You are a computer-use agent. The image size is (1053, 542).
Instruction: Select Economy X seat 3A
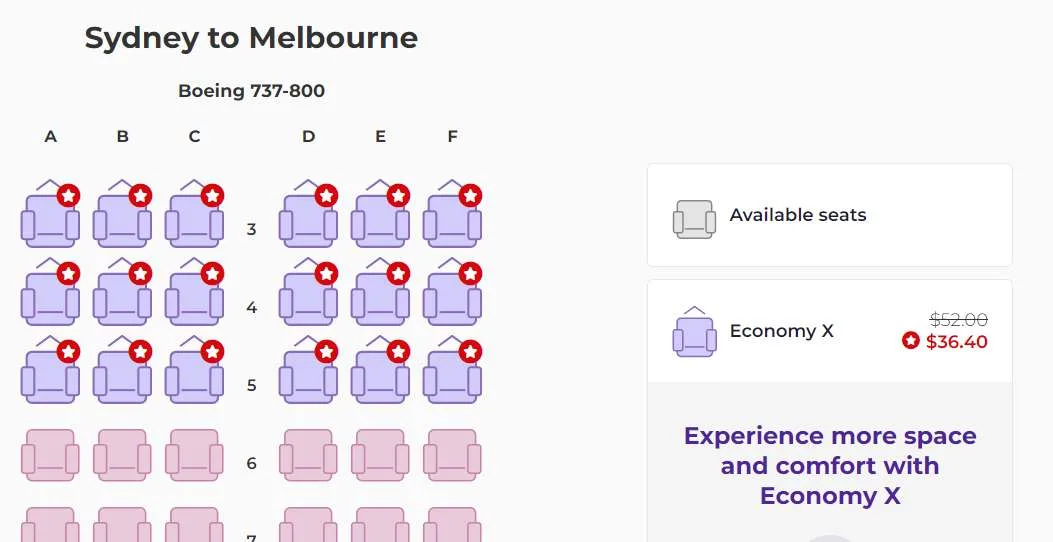tap(50, 222)
